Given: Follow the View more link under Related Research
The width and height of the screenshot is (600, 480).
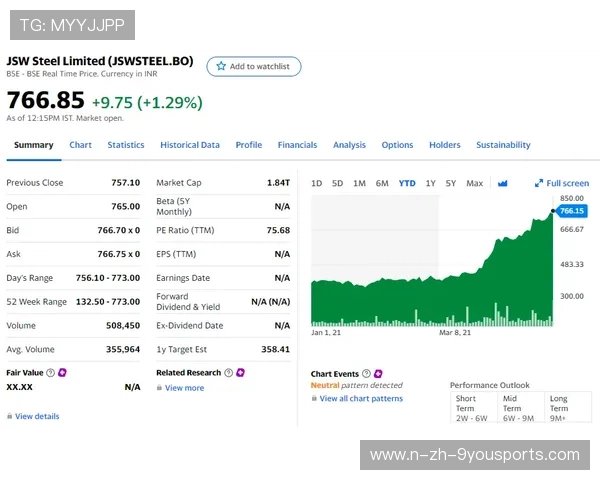Looking at the screenshot, I should (x=184, y=388).
